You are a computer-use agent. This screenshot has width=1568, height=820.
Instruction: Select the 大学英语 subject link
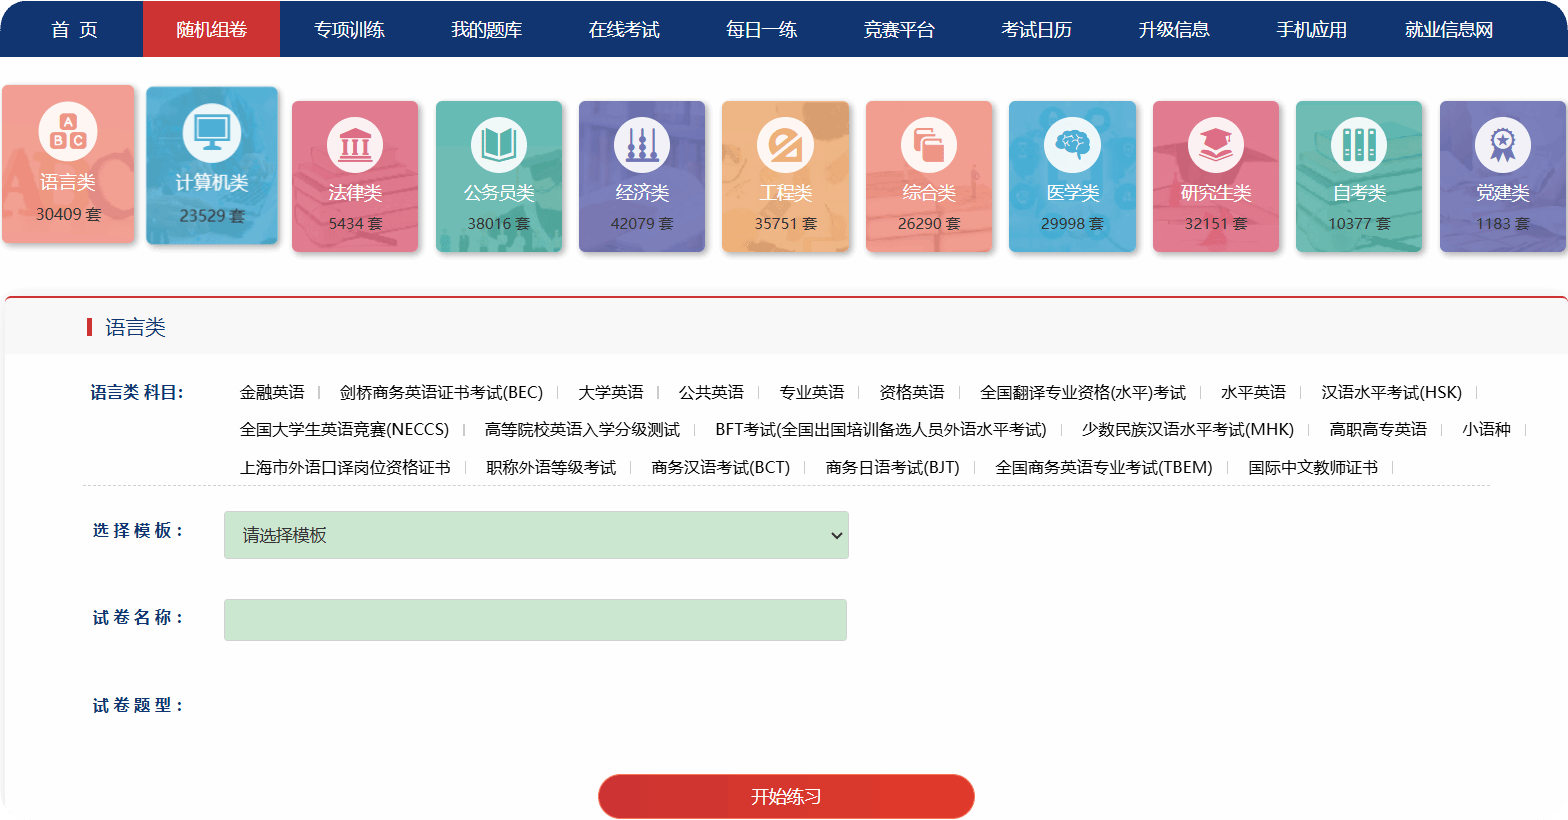pyautogui.click(x=610, y=392)
